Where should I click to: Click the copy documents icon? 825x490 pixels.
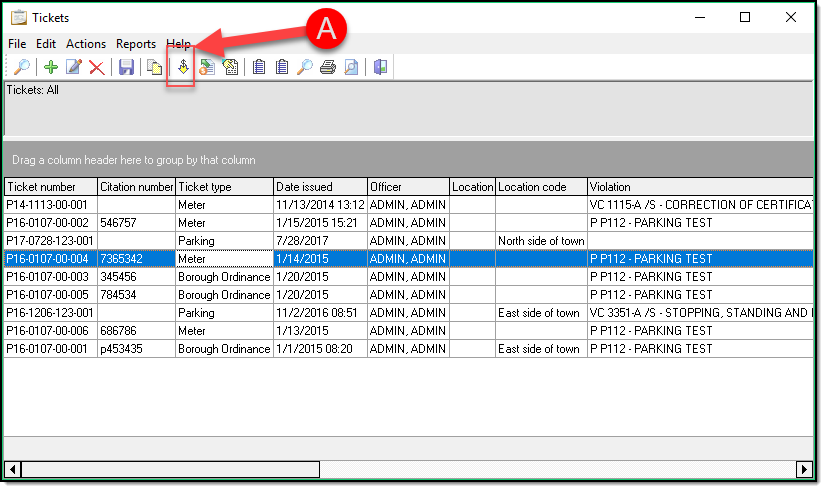pyautogui.click(x=155, y=68)
